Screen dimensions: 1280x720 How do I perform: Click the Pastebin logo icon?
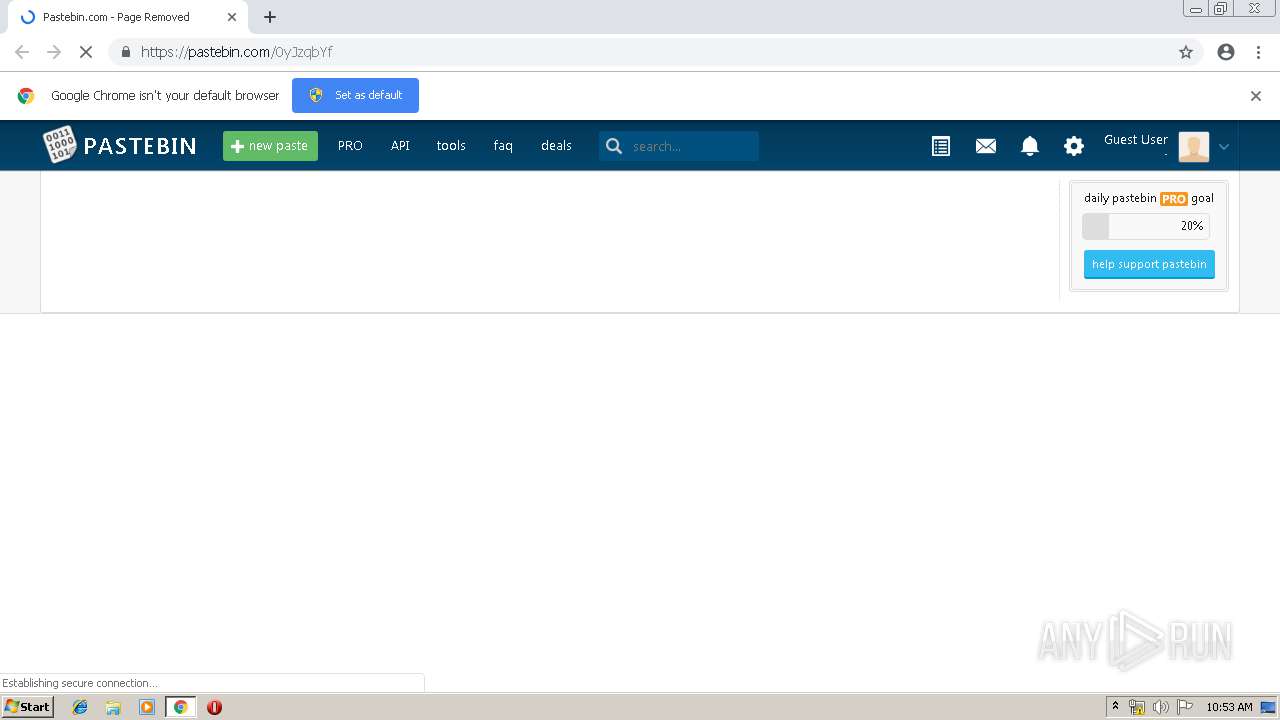point(59,145)
